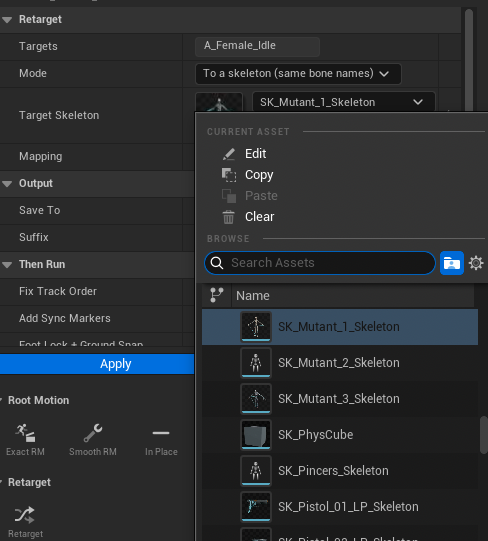Select SK_Mutant_2_Skeleton from the asset list

coord(340,363)
